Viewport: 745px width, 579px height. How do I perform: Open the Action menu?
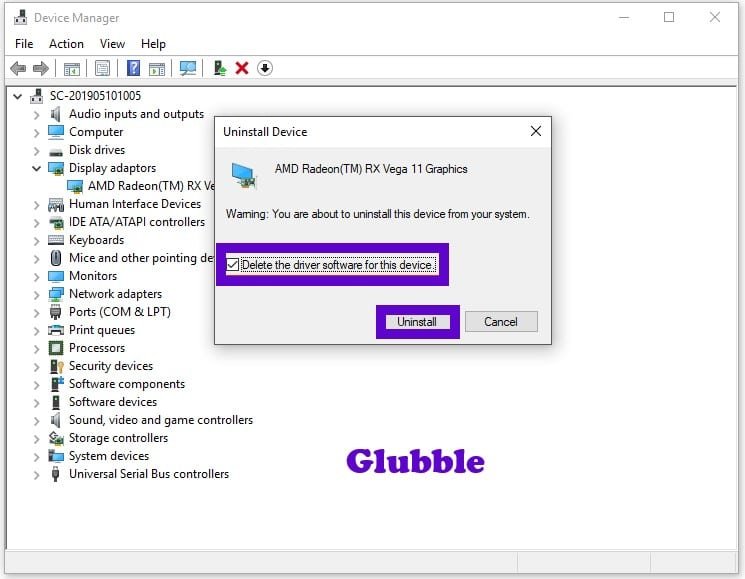(x=67, y=44)
